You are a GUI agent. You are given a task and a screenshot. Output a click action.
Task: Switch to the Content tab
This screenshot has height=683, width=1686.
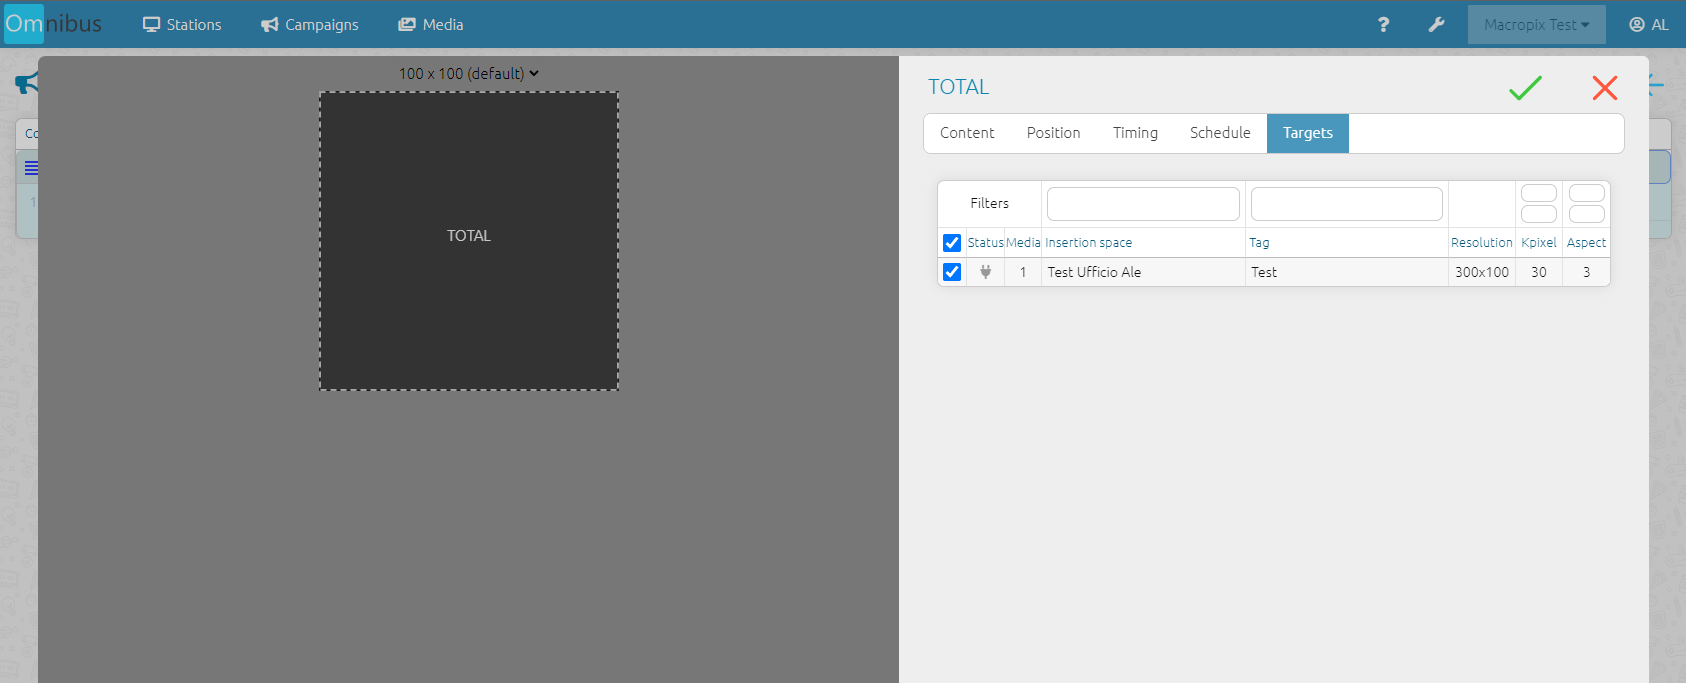pos(967,133)
